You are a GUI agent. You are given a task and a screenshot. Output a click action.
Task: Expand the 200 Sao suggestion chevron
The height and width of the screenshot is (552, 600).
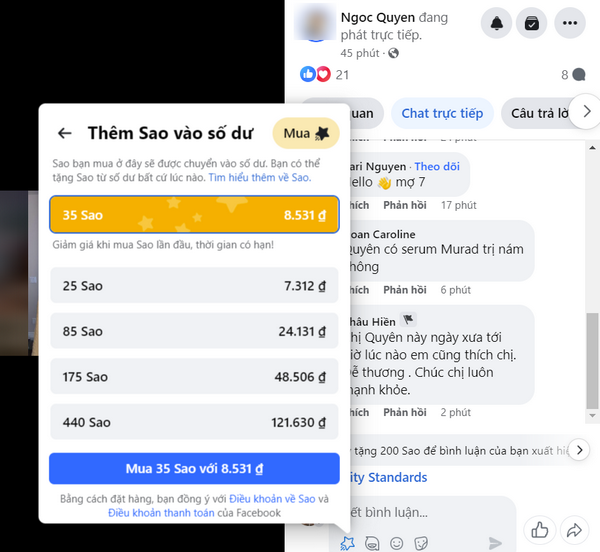(x=580, y=450)
